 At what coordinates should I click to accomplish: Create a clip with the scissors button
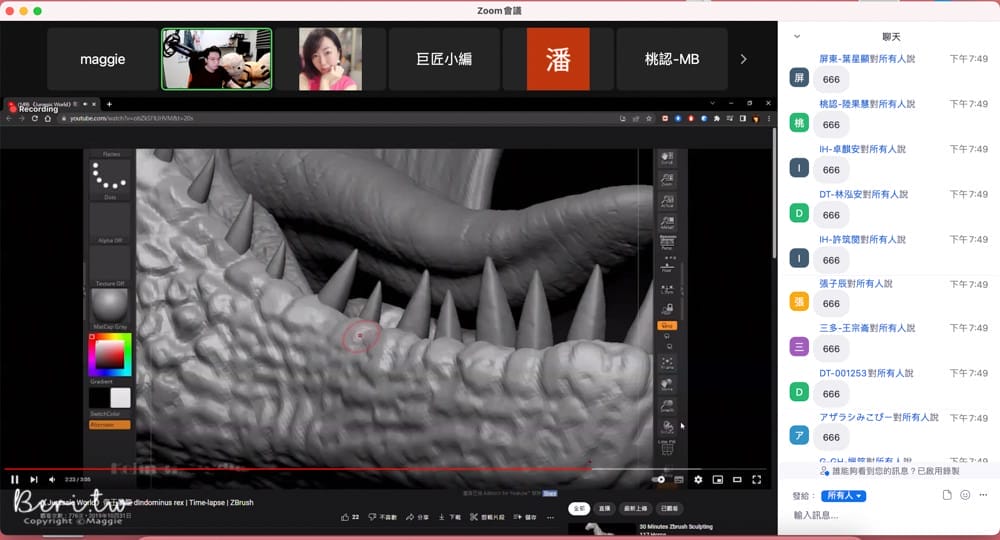pos(488,517)
